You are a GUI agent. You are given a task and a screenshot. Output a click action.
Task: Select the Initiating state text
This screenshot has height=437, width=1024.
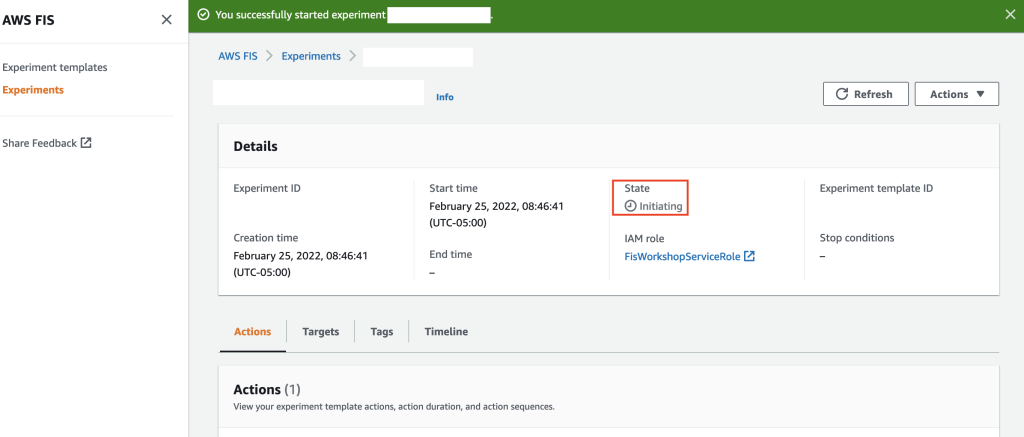tap(661, 206)
